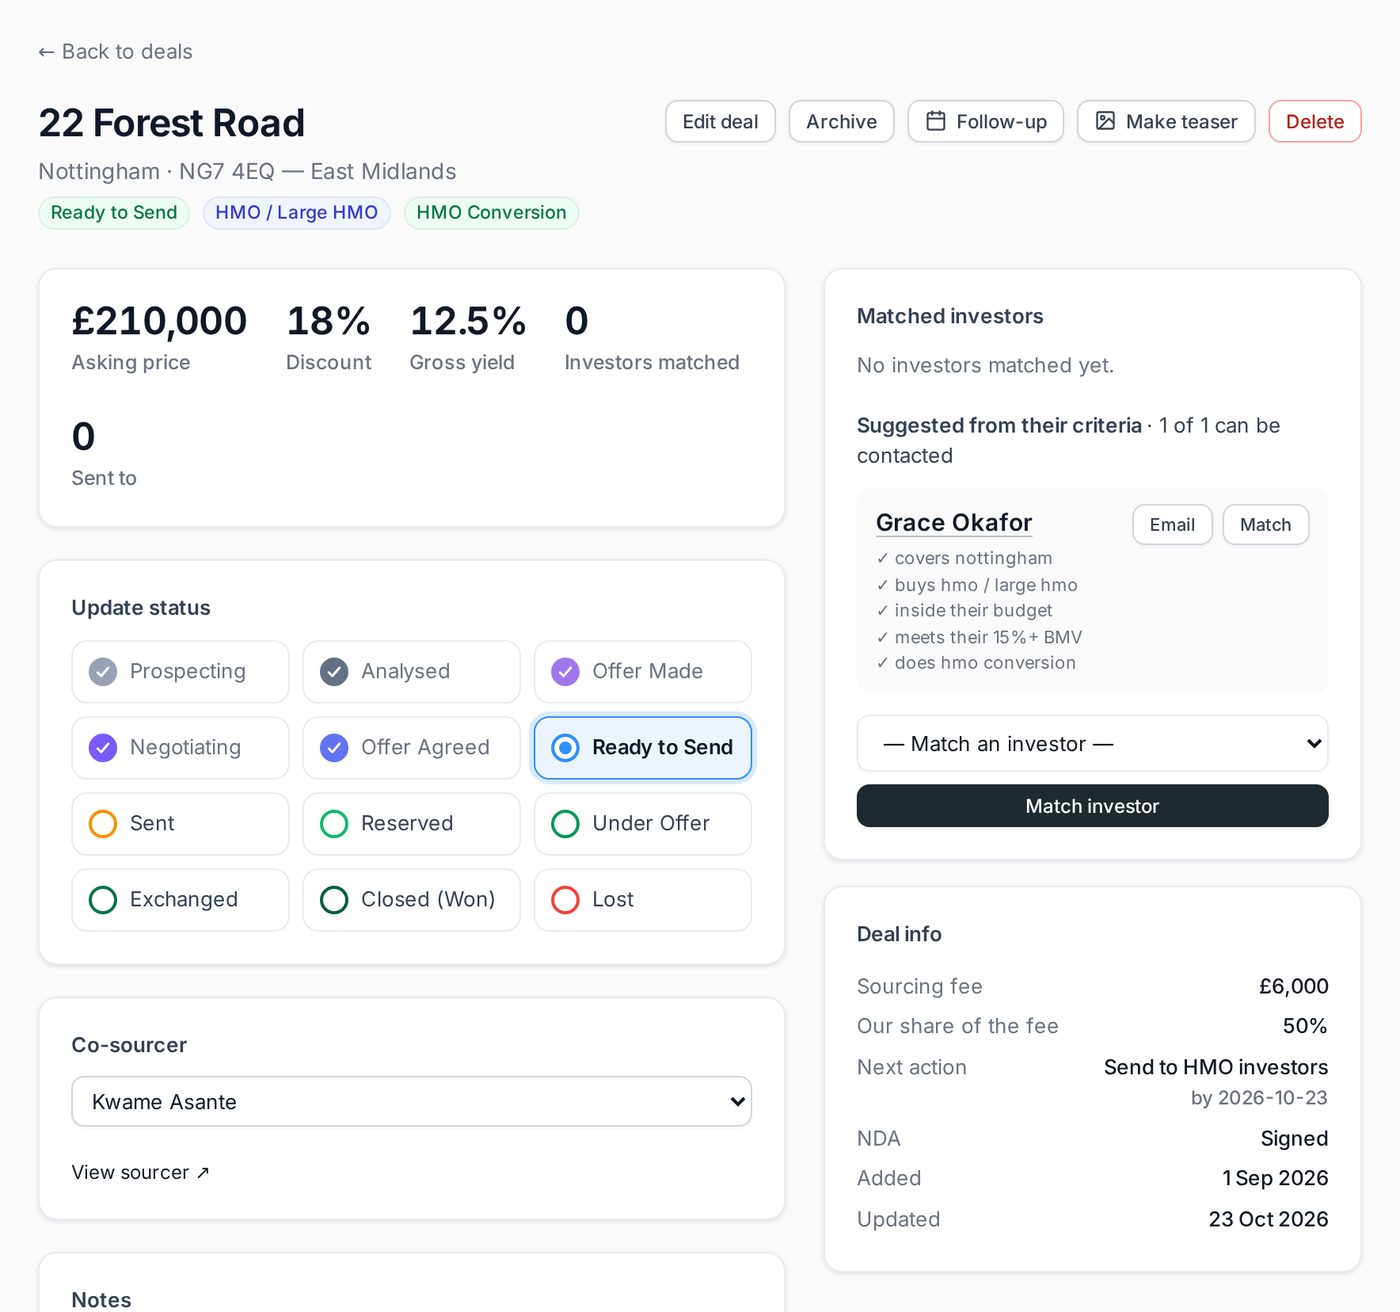Email Grace Okafor
1400x1312 pixels.
pos(1172,525)
